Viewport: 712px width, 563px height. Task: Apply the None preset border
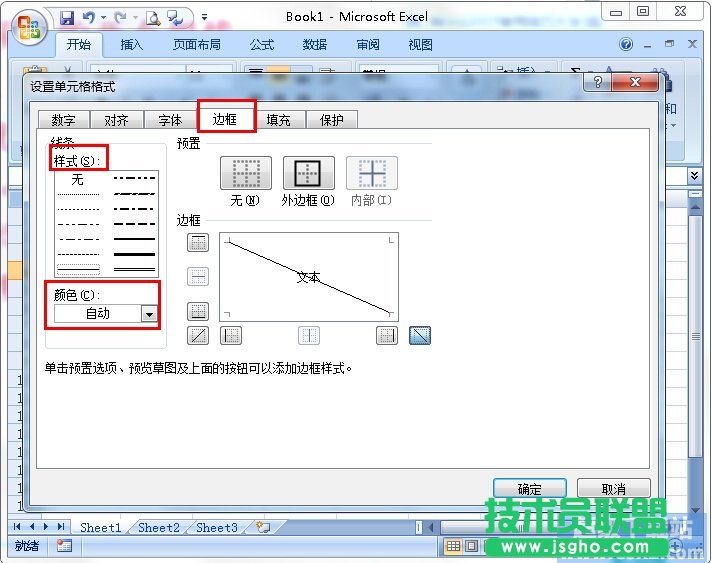(246, 173)
